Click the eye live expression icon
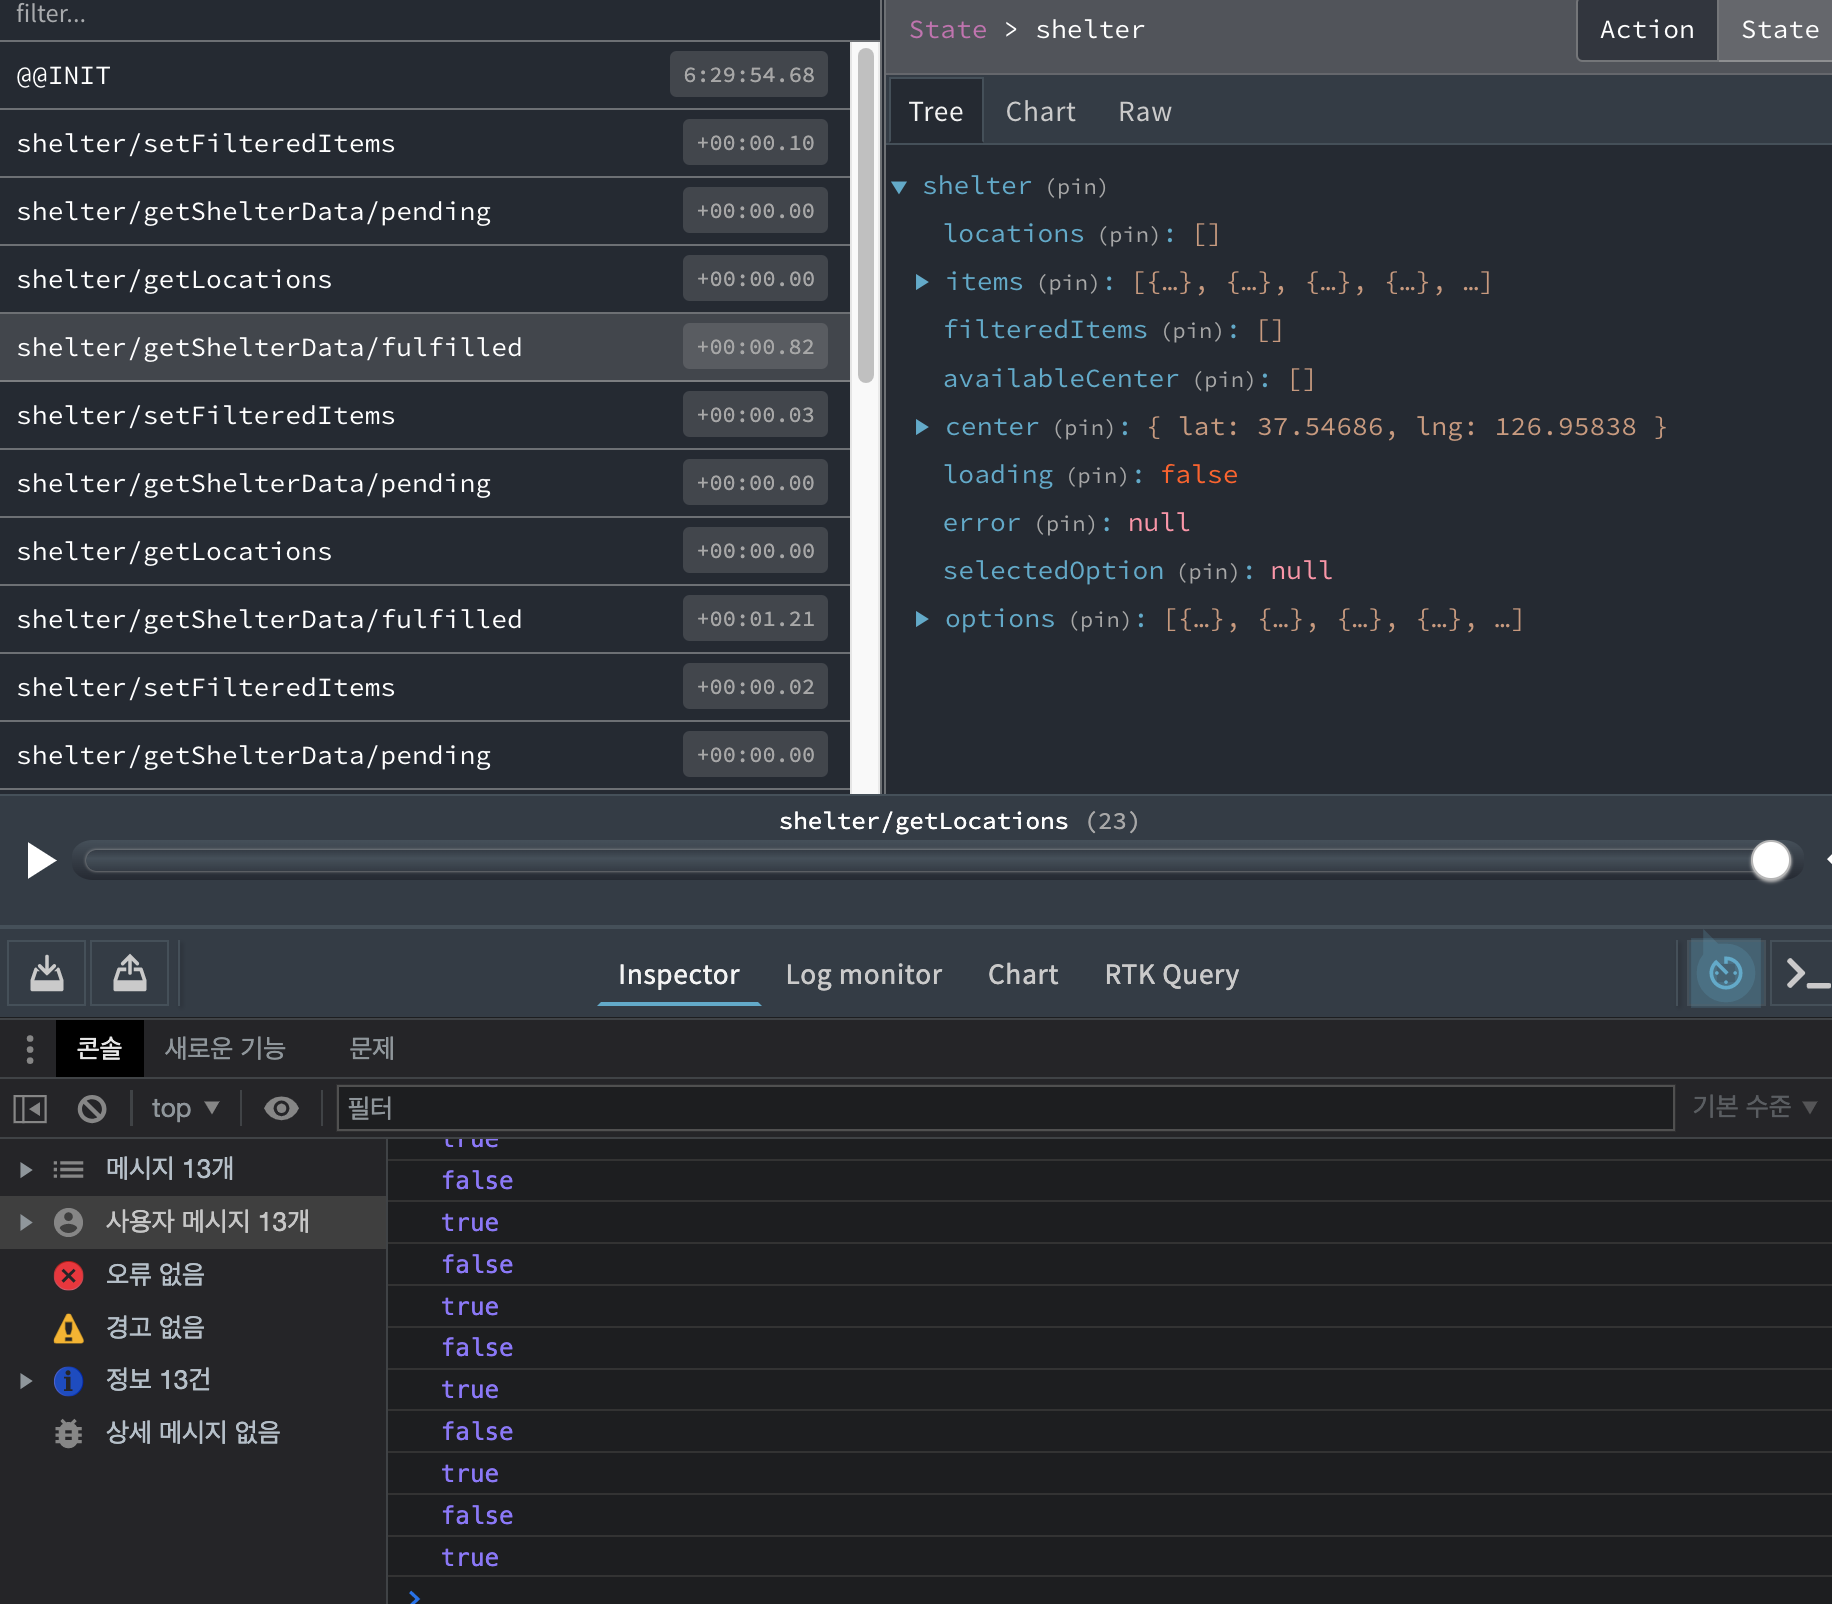Image resolution: width=1832 pixels, height=1604 pixels. [x=281, y=1108]
